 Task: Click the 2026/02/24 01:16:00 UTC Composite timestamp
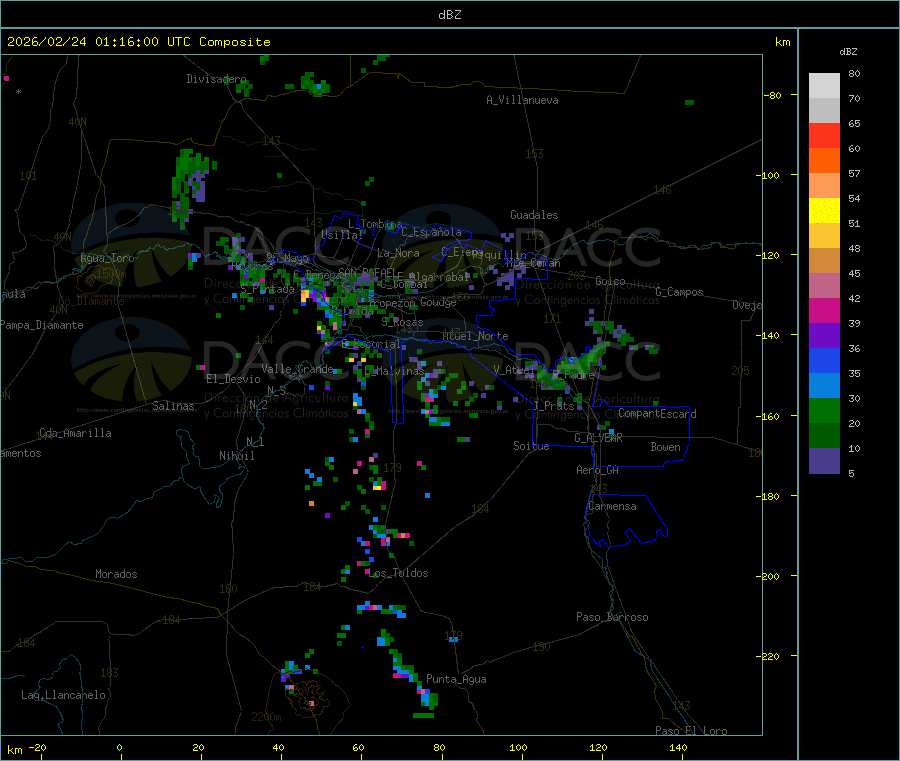138,42
